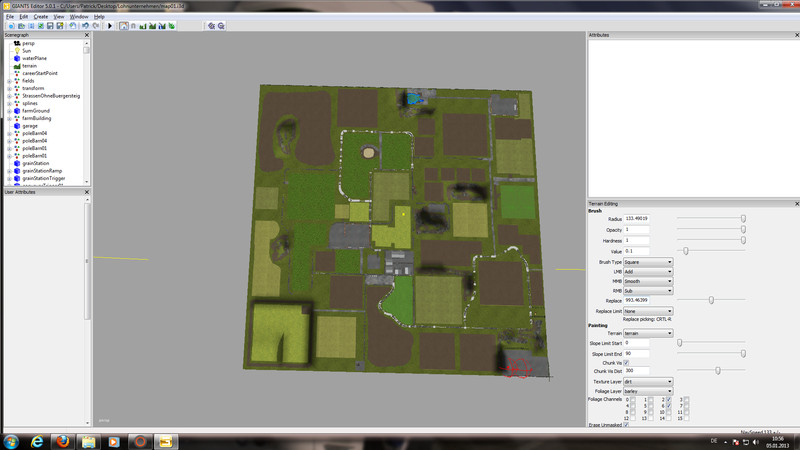
Task: Select the first green terrain sculpt icon
Action: pos(143,26)
